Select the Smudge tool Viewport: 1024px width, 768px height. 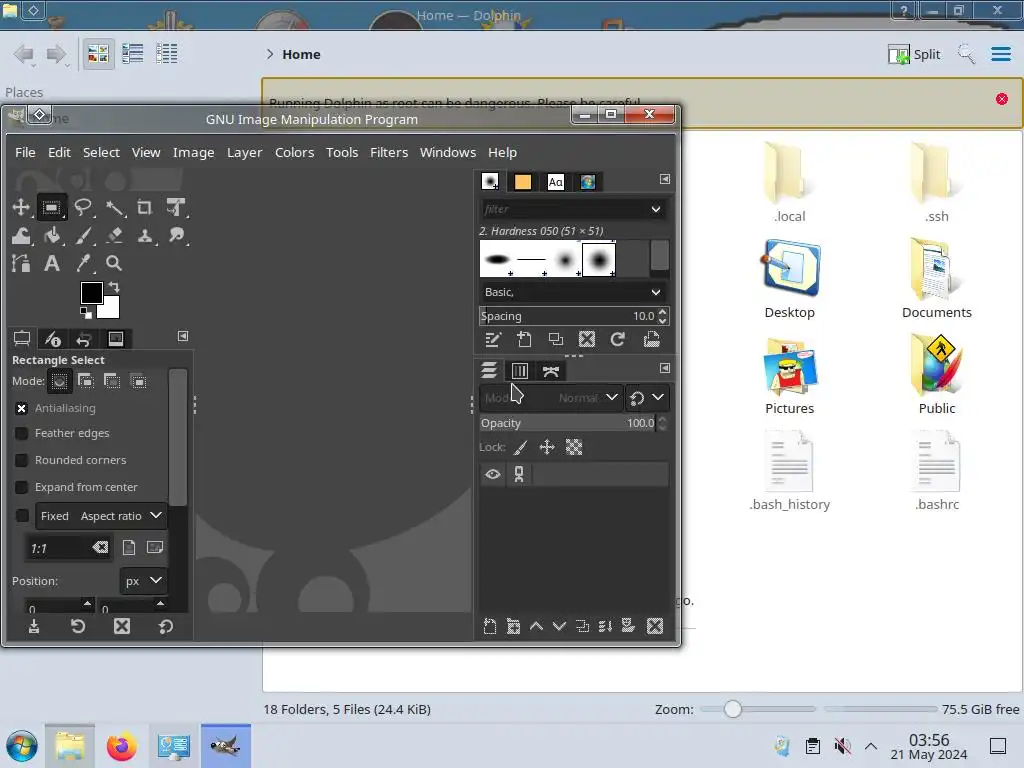click(x=176, y=236)
